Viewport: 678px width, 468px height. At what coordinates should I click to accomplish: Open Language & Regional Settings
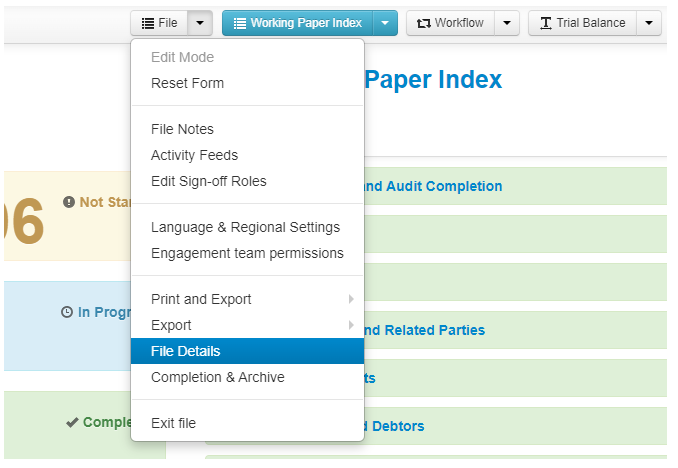click(245, 227)
